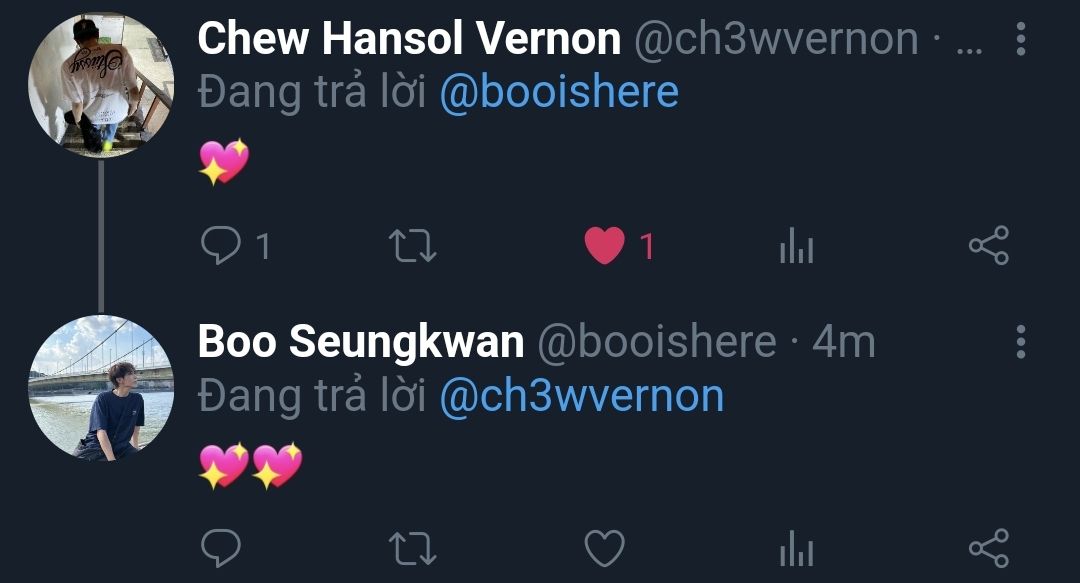Open the @booishere mention link

(x=559, y=93)
